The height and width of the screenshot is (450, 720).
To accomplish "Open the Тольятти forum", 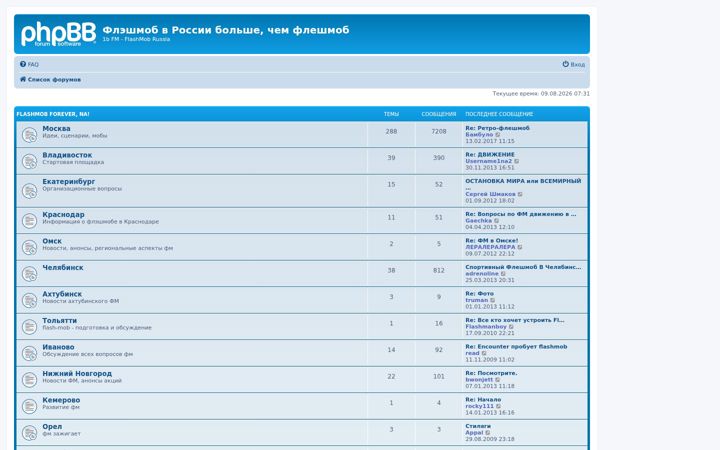I will point(60,321).
